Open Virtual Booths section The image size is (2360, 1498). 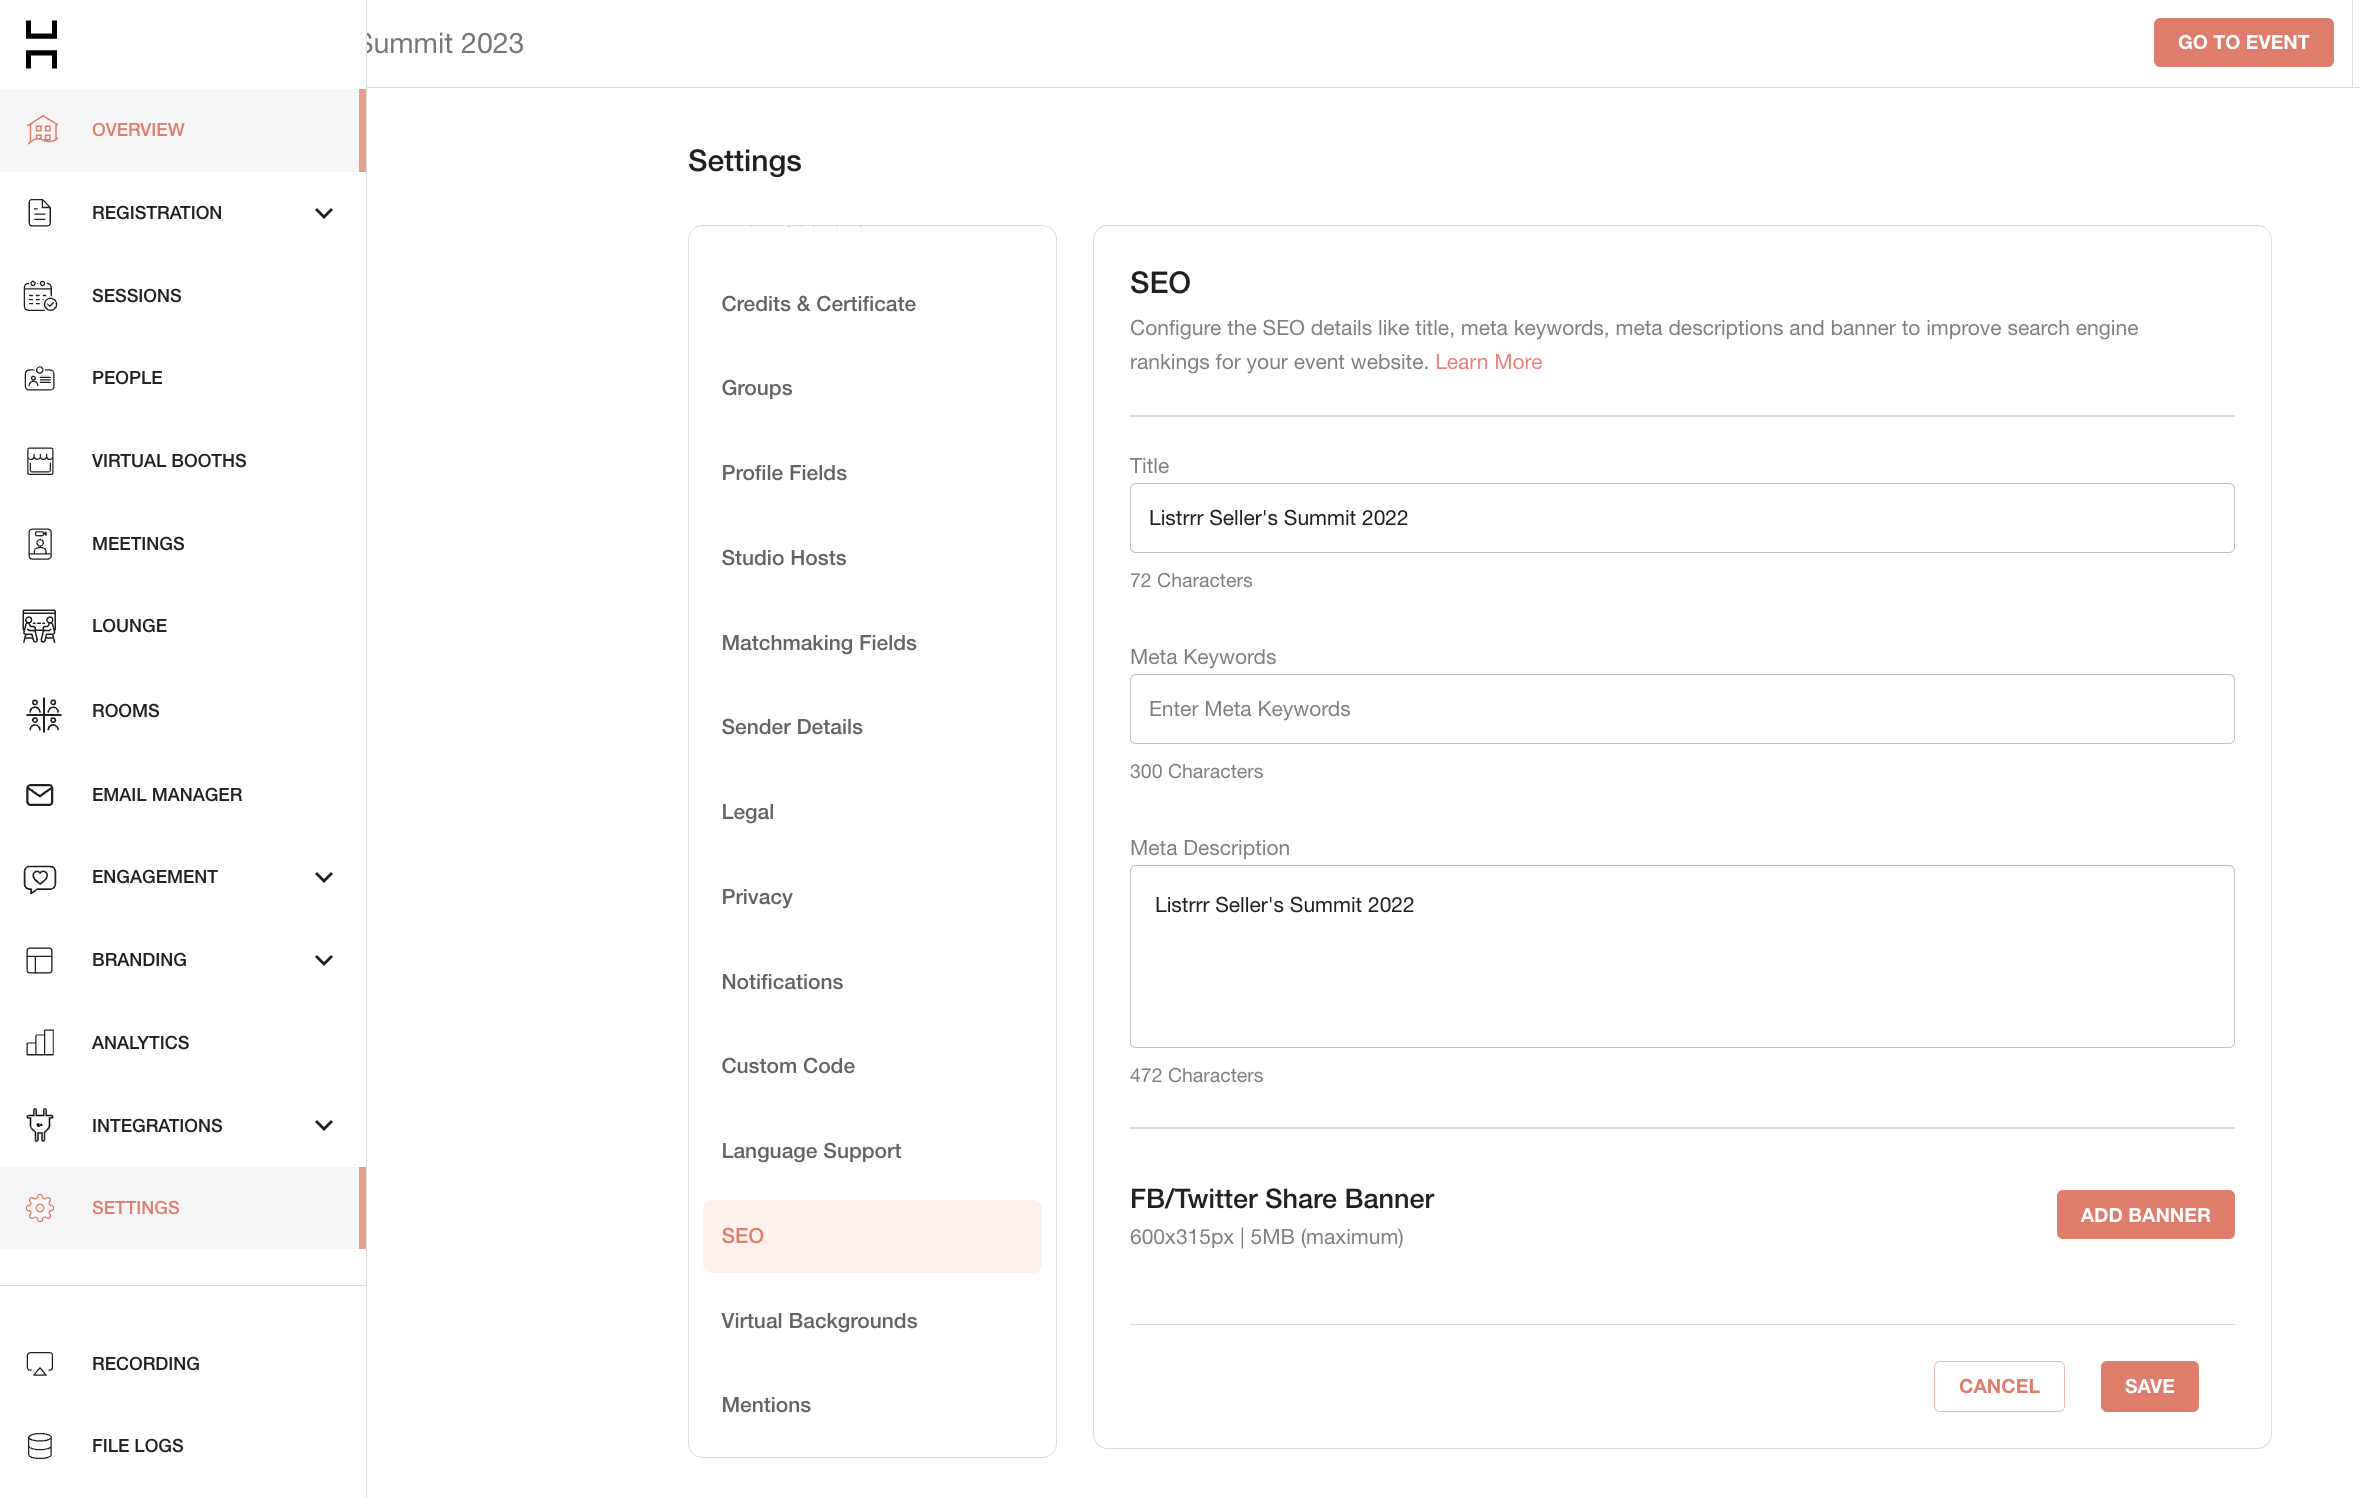click(x=183, y=461)
